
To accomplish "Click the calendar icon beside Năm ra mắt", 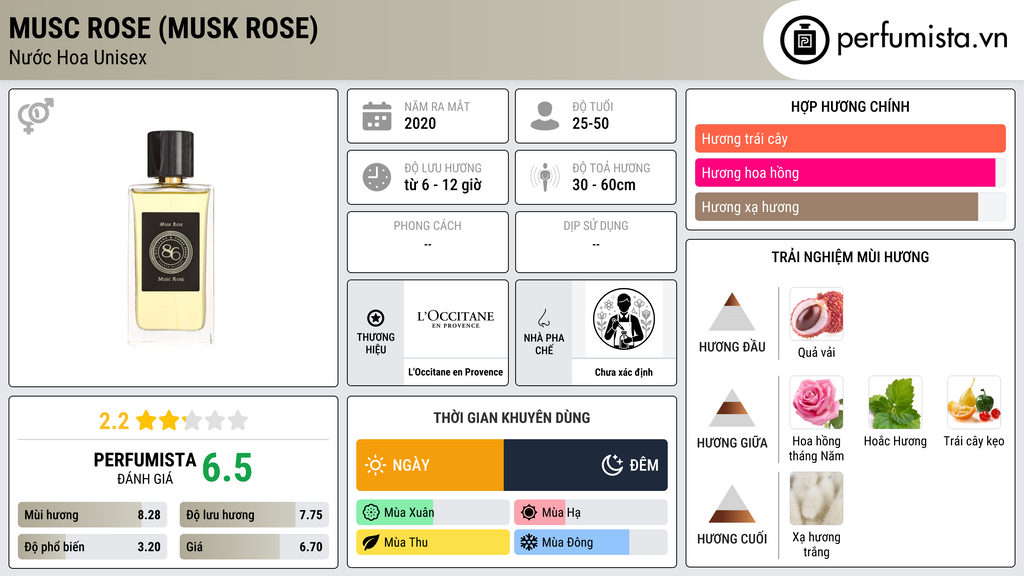I will click(x=377, y=116).
